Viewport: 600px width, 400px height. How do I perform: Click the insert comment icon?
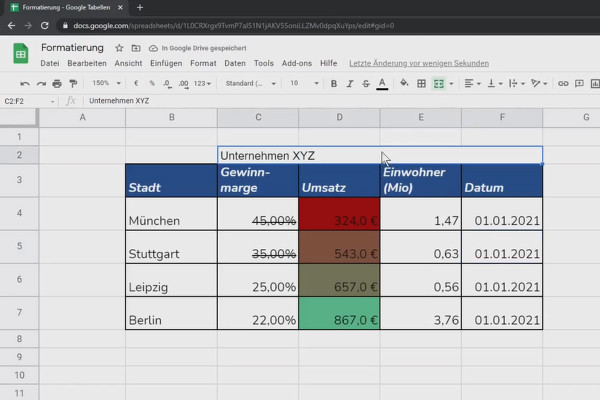[x=579, y=83]
